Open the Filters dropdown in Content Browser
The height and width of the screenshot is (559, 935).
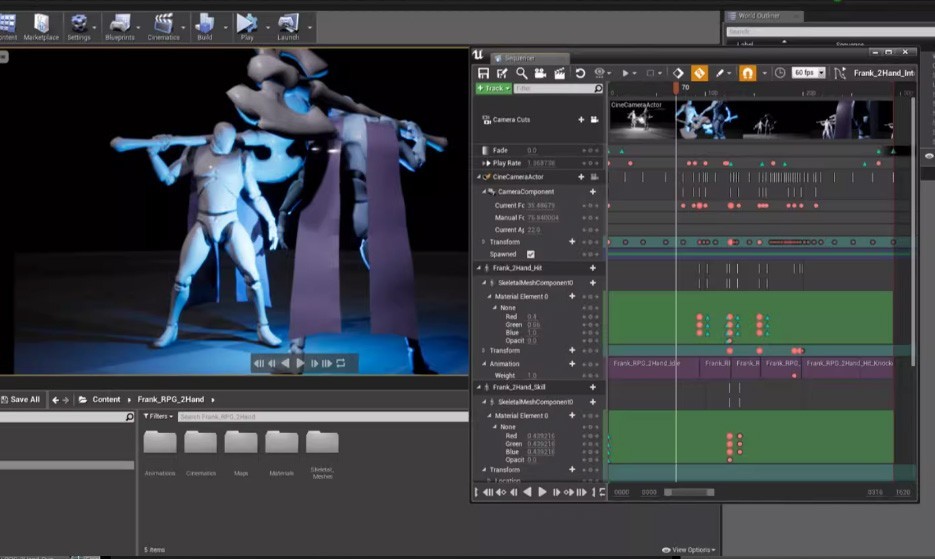click(x=159, y=416)
